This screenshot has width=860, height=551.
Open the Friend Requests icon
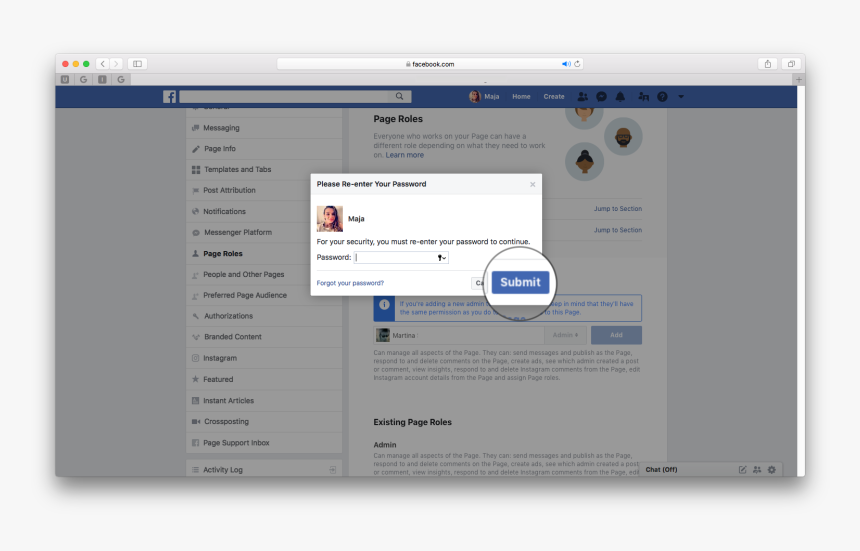coord(582,96)
